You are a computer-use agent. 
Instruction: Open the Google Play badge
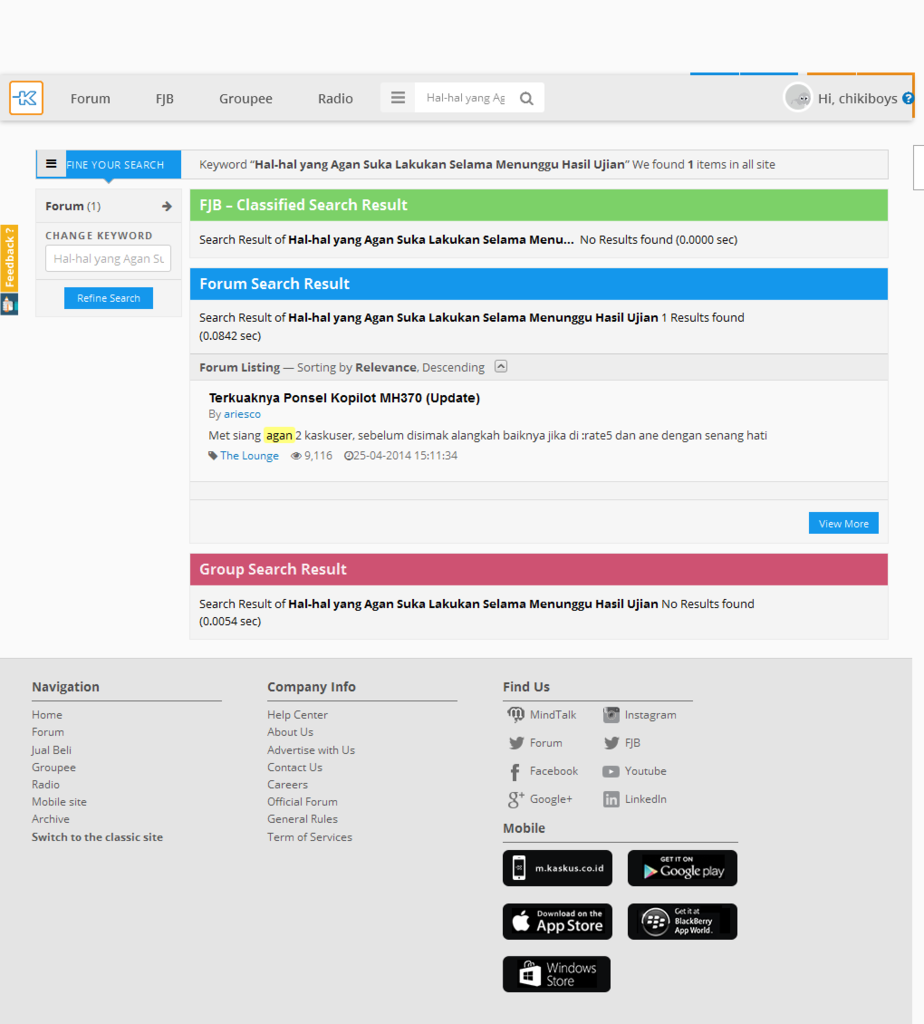coord(682,868)
